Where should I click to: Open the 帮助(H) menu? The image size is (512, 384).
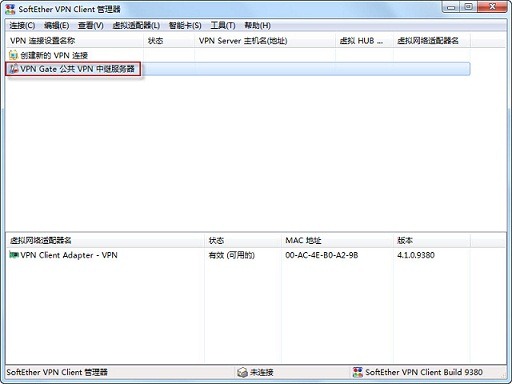coord(257,25)
